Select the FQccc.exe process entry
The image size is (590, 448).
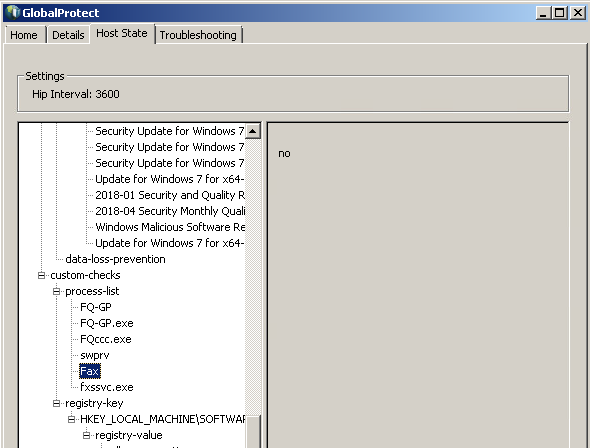pyautogui.click(x=106, y=339)
